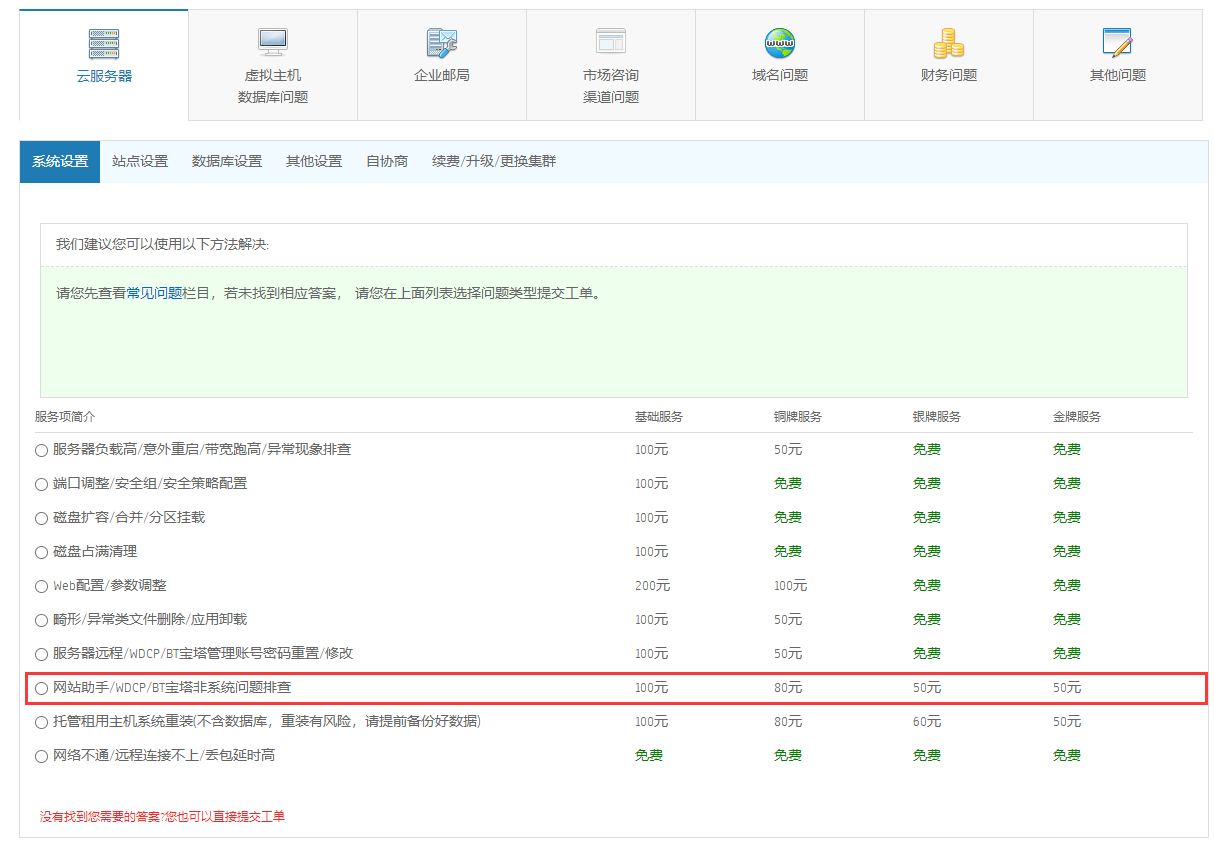This screenshot has width=1214, height=847.
Task: Click the 200元 price in Web配置 row
Action: (x=653, y=586)
